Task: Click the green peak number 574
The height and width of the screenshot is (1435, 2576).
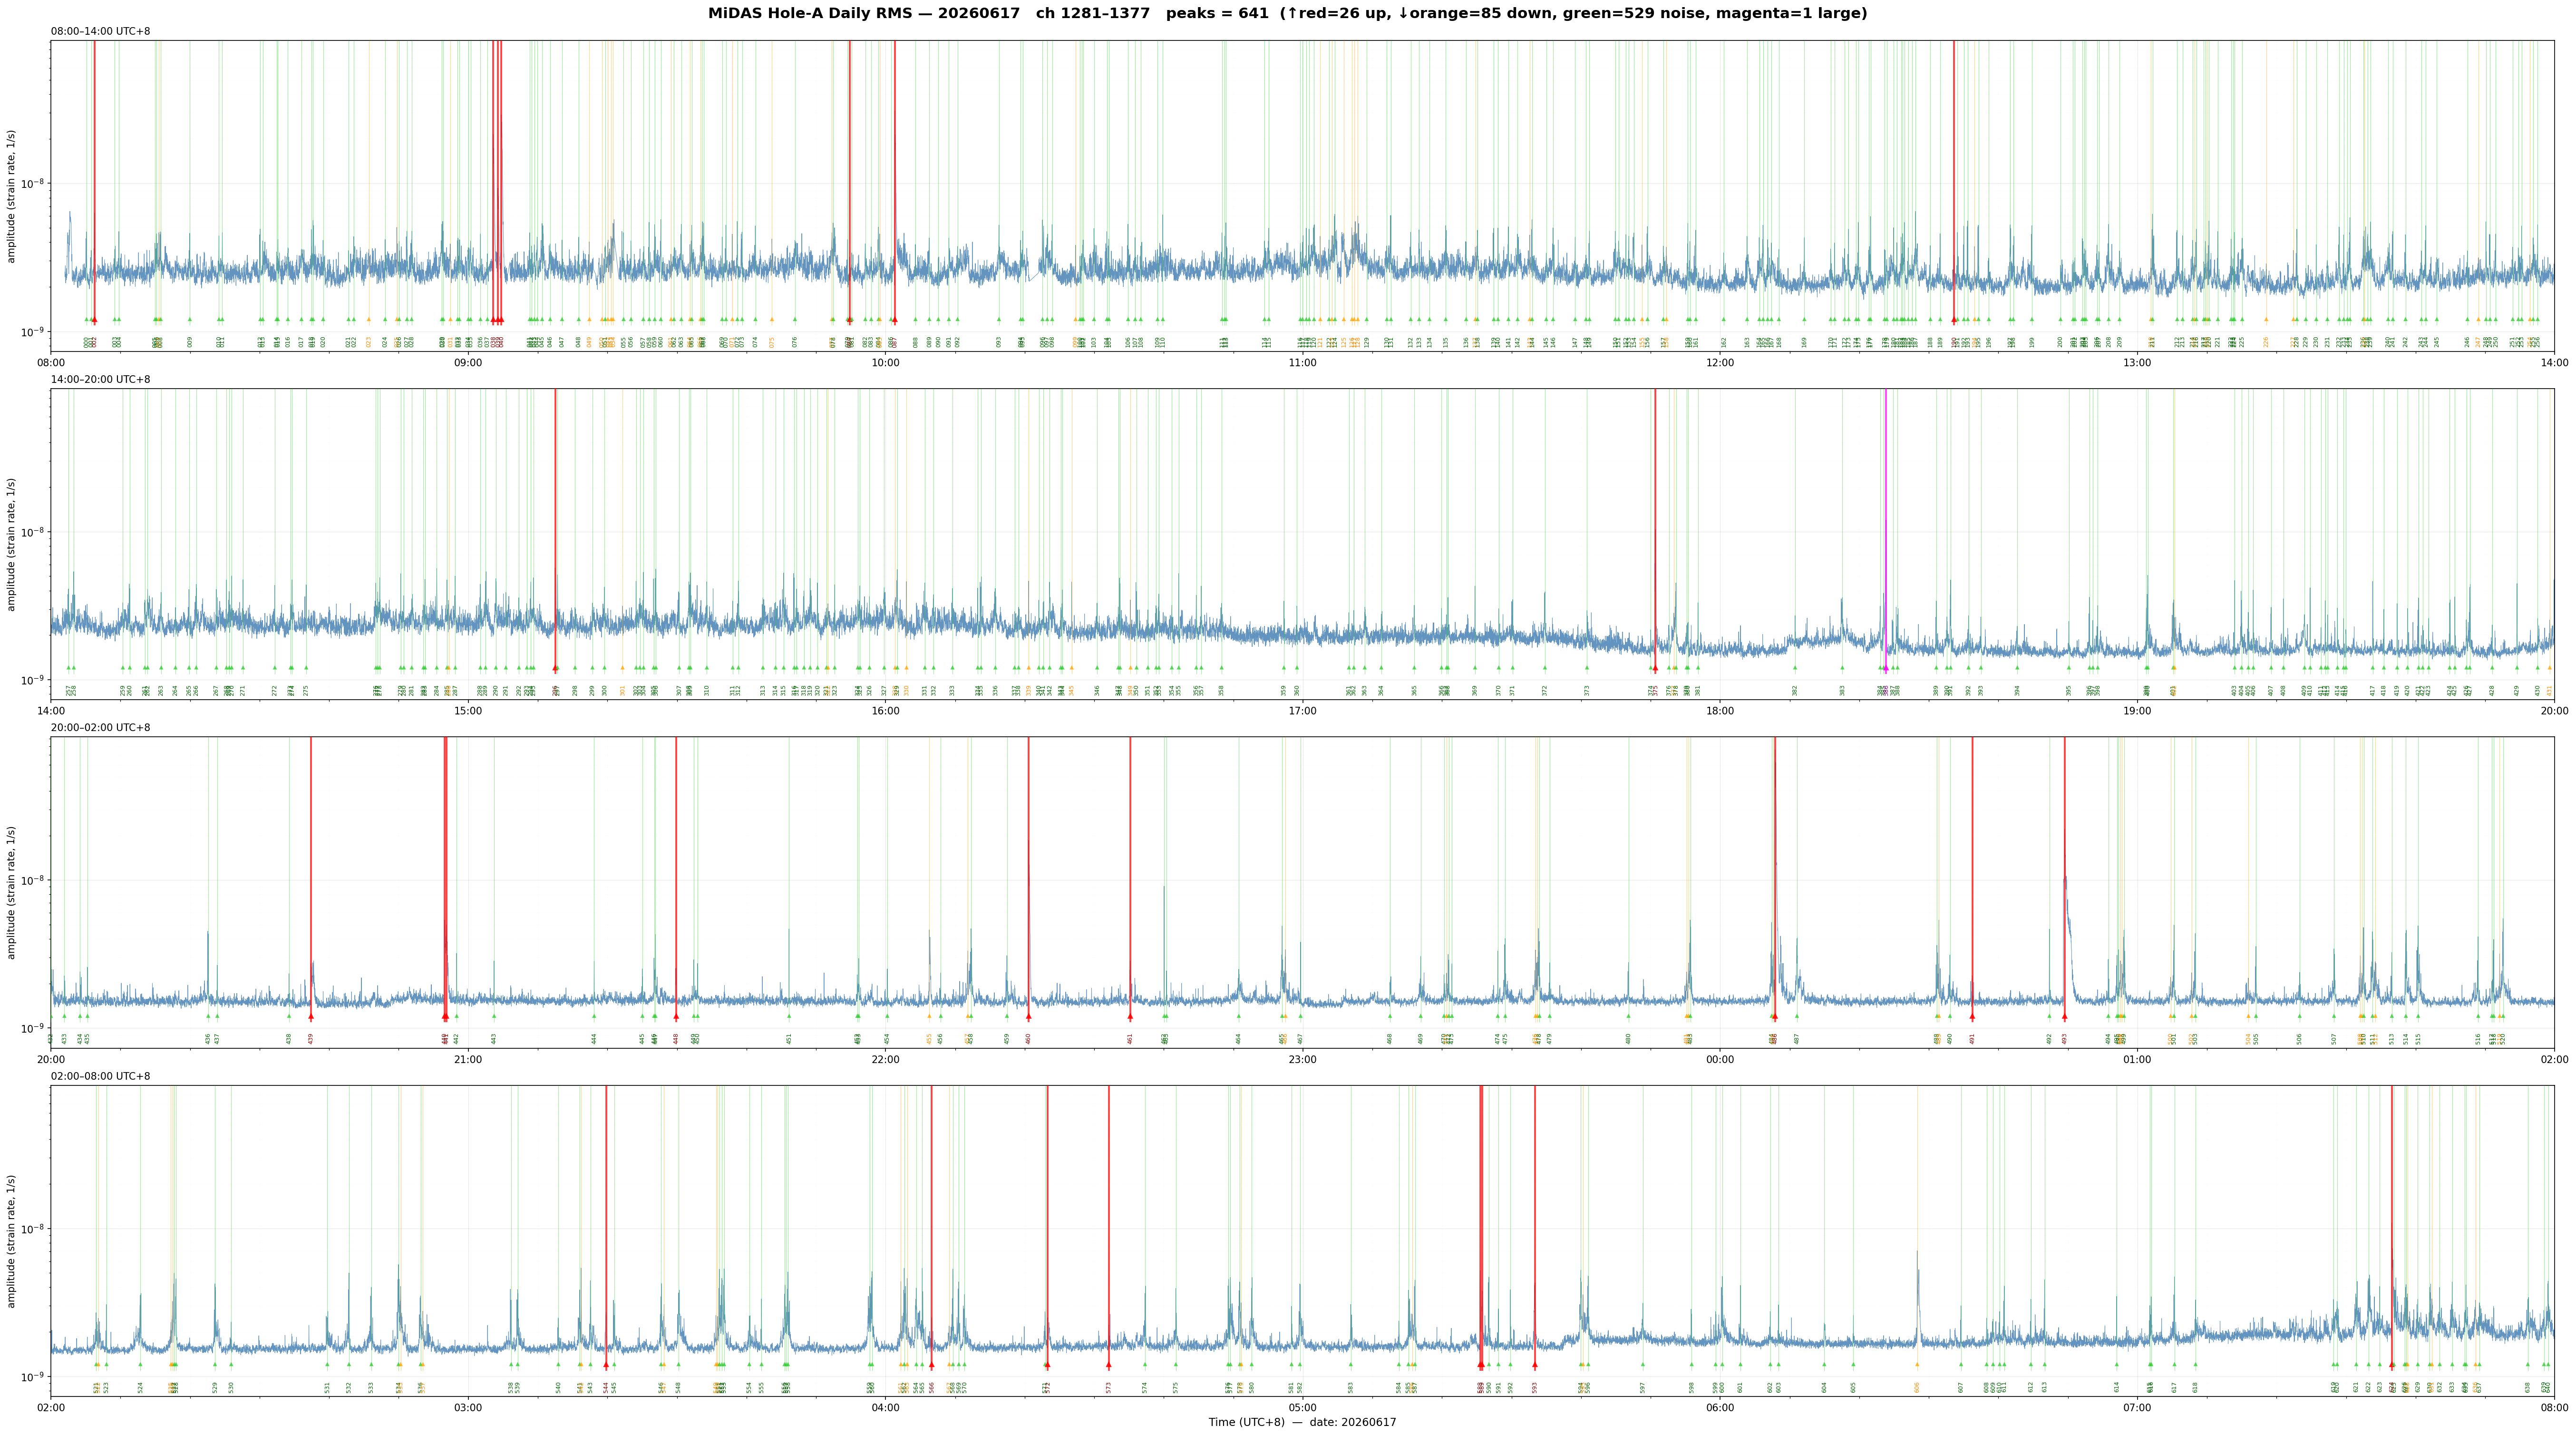Action: (x=1145, y=1387)
